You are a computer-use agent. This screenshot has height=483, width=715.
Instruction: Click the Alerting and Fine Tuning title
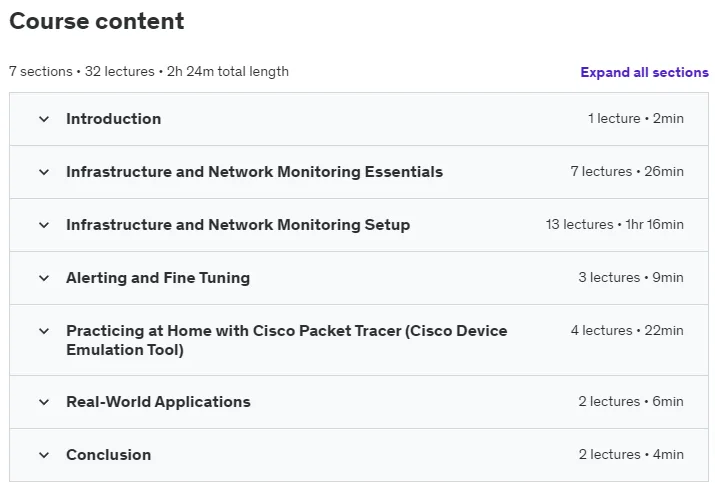pos(158,277)
